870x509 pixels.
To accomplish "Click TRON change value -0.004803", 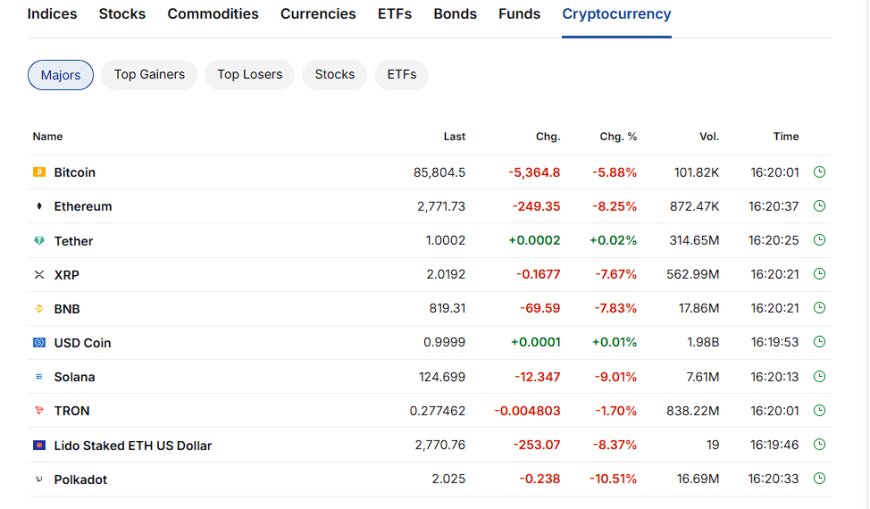I will (527, 411).
